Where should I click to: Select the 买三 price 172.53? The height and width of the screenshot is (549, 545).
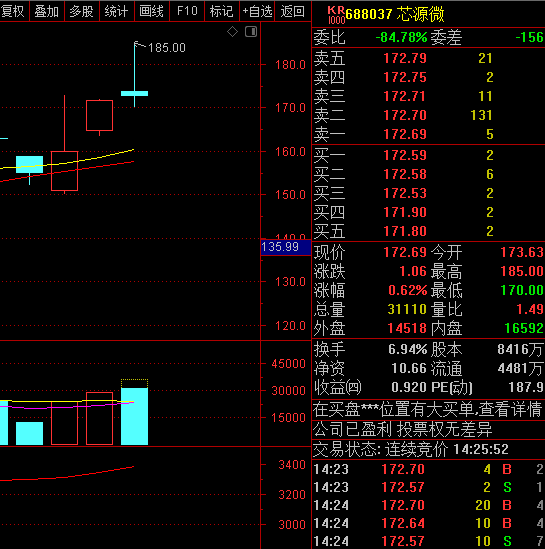click(405, 193)
